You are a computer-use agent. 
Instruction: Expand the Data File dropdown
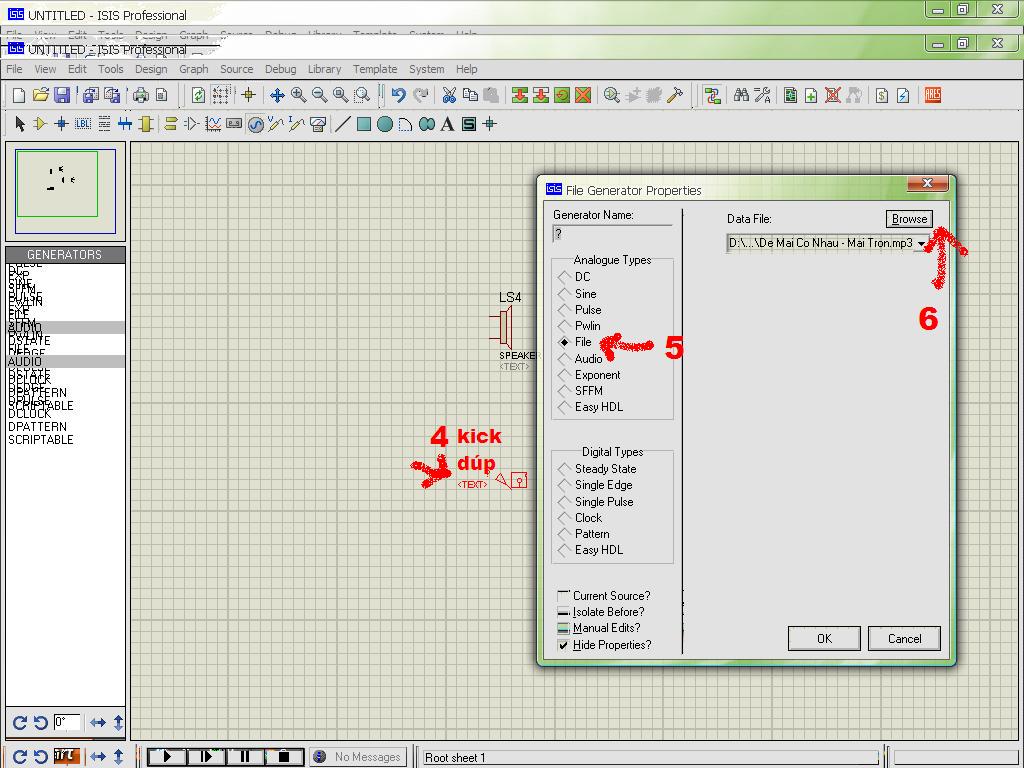pos(921,244)
